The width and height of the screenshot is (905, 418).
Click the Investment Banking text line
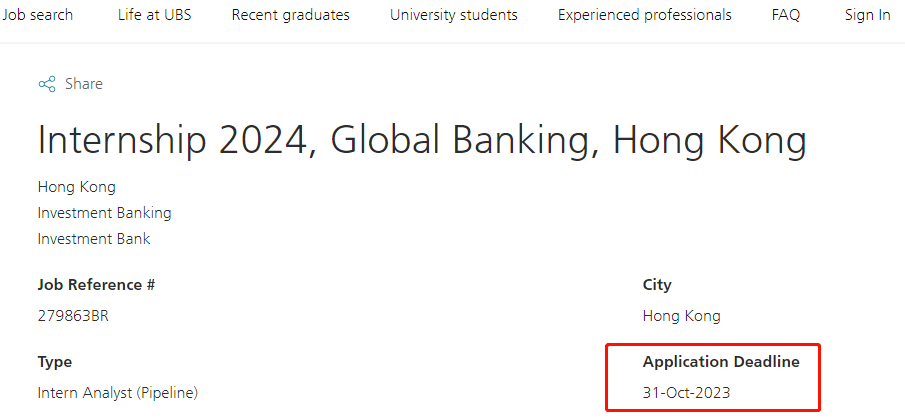tap(104, 213)
